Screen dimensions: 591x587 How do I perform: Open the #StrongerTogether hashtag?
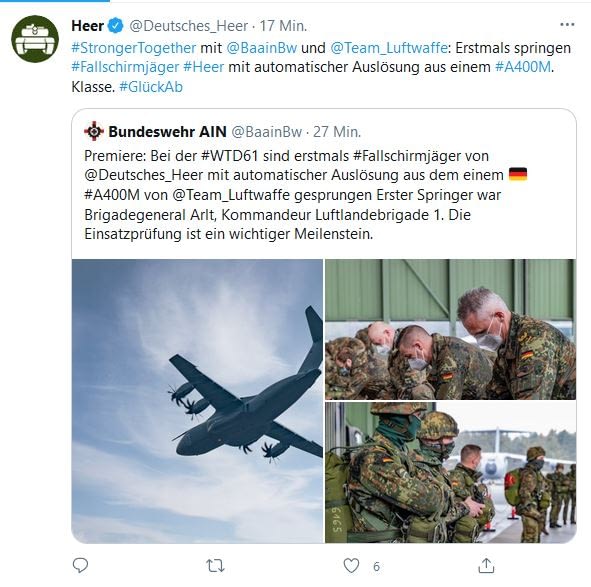click(134, 48)
